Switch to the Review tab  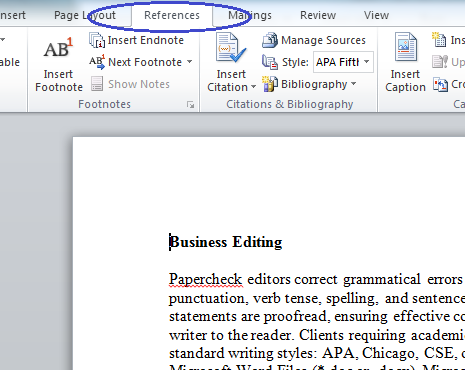click(318, 15)
